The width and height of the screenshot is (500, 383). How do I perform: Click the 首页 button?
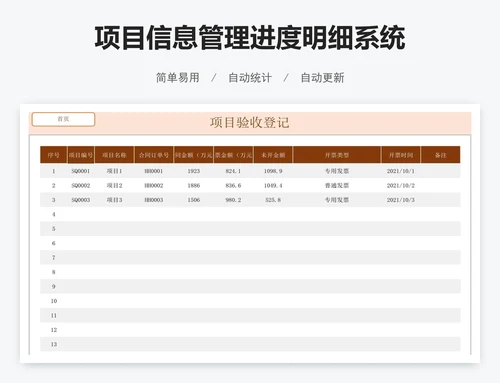[63, 119]
